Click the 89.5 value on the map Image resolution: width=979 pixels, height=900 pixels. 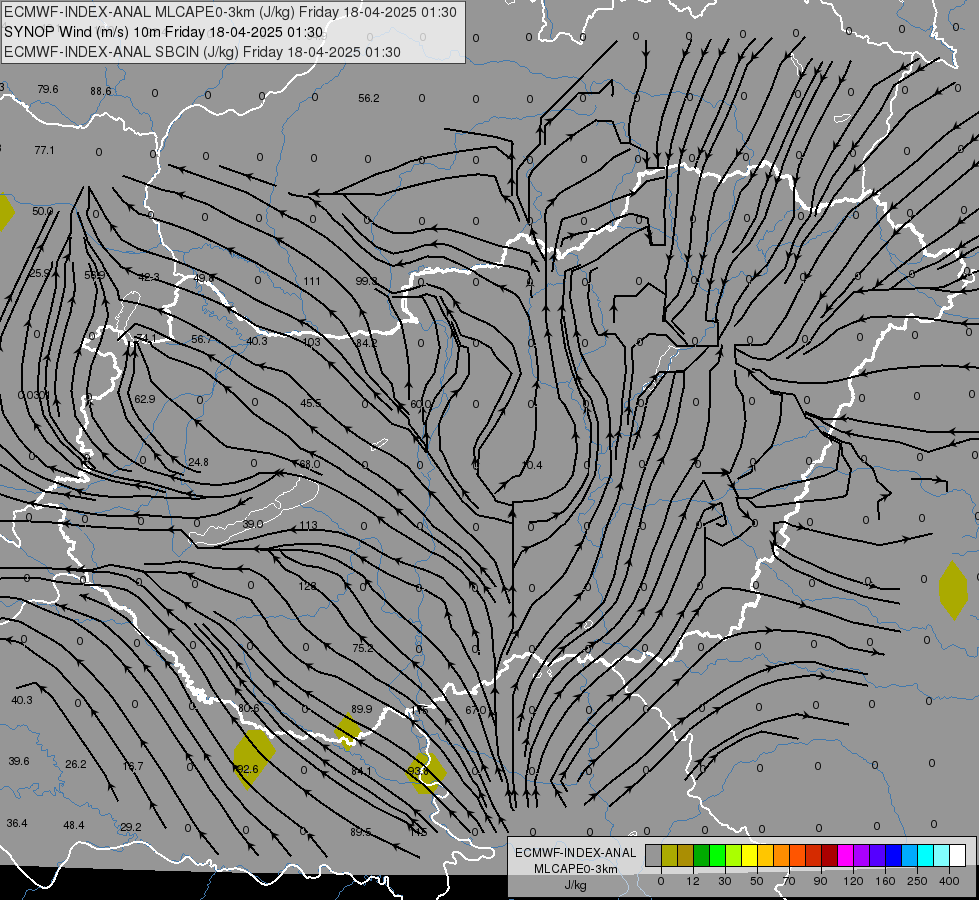(360, 832)
